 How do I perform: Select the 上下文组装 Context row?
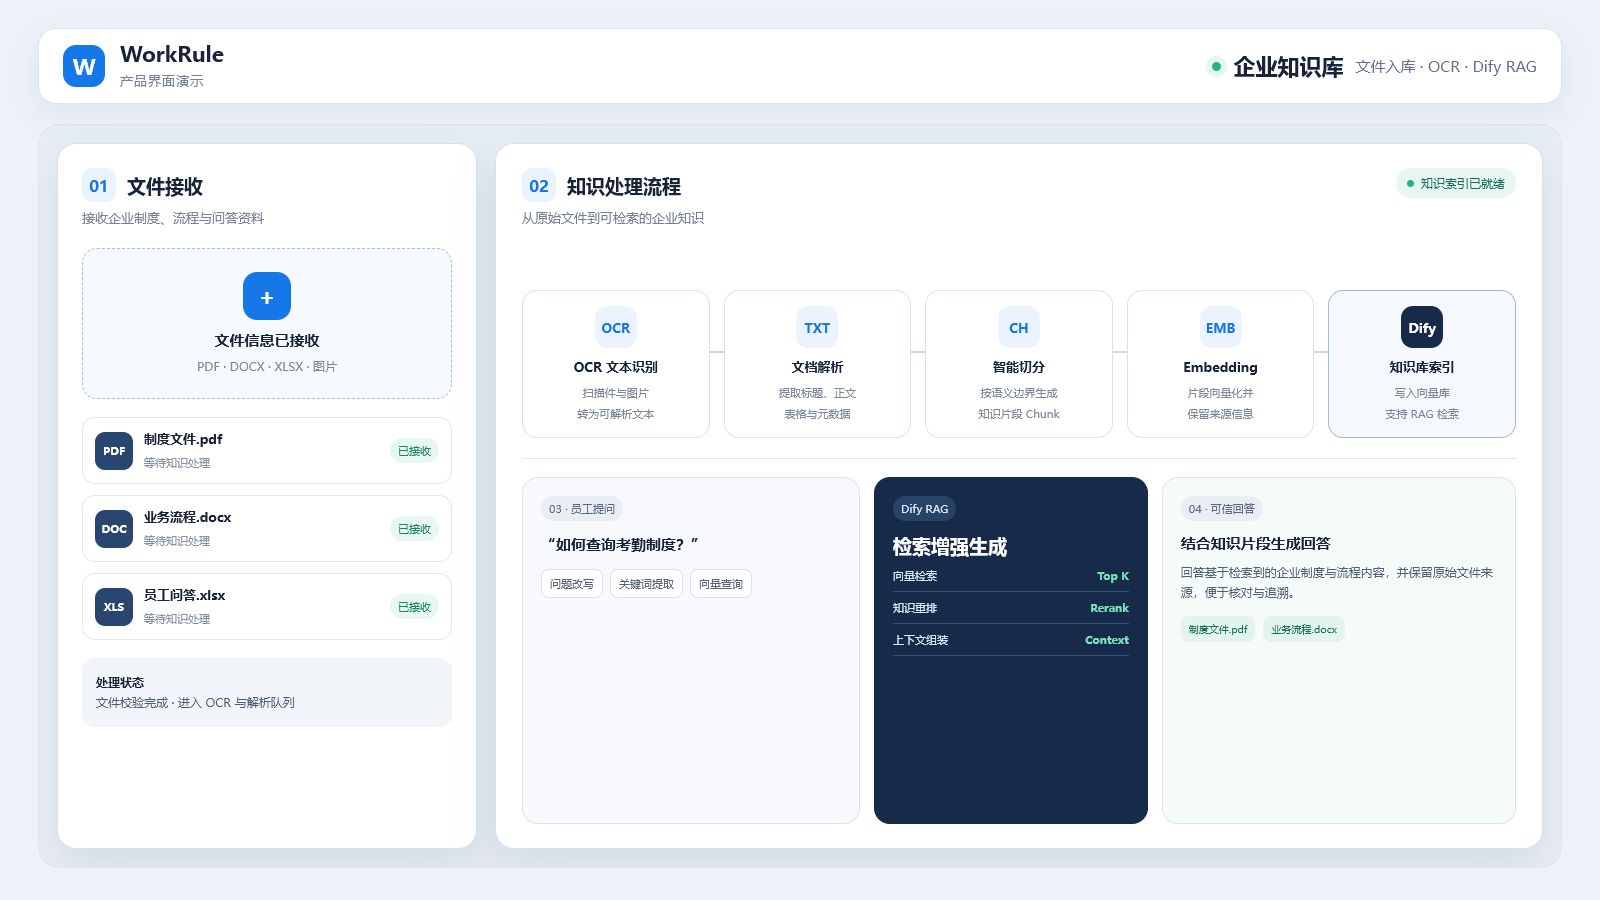click(1011, 640)
